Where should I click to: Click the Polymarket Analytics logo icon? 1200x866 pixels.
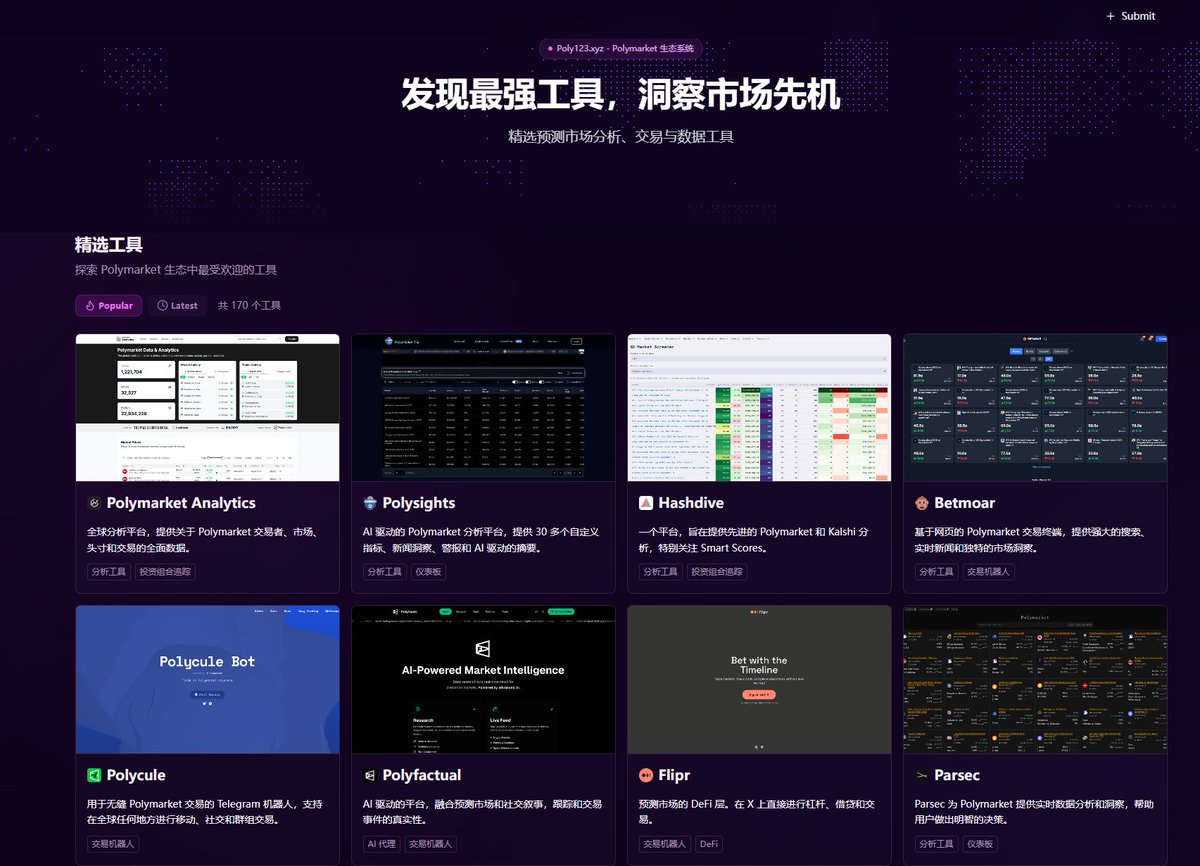[94, 503]
